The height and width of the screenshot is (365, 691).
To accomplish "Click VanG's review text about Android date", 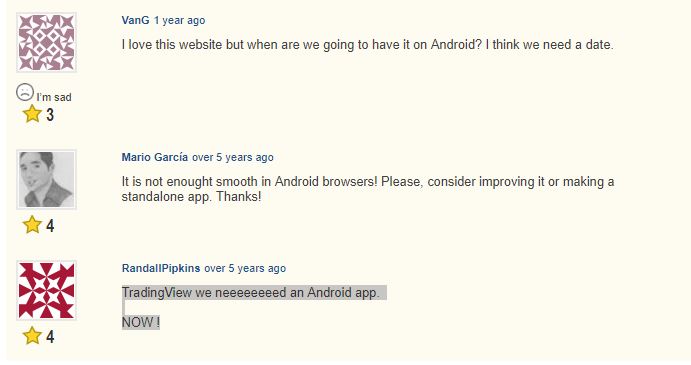I will 367,45.
